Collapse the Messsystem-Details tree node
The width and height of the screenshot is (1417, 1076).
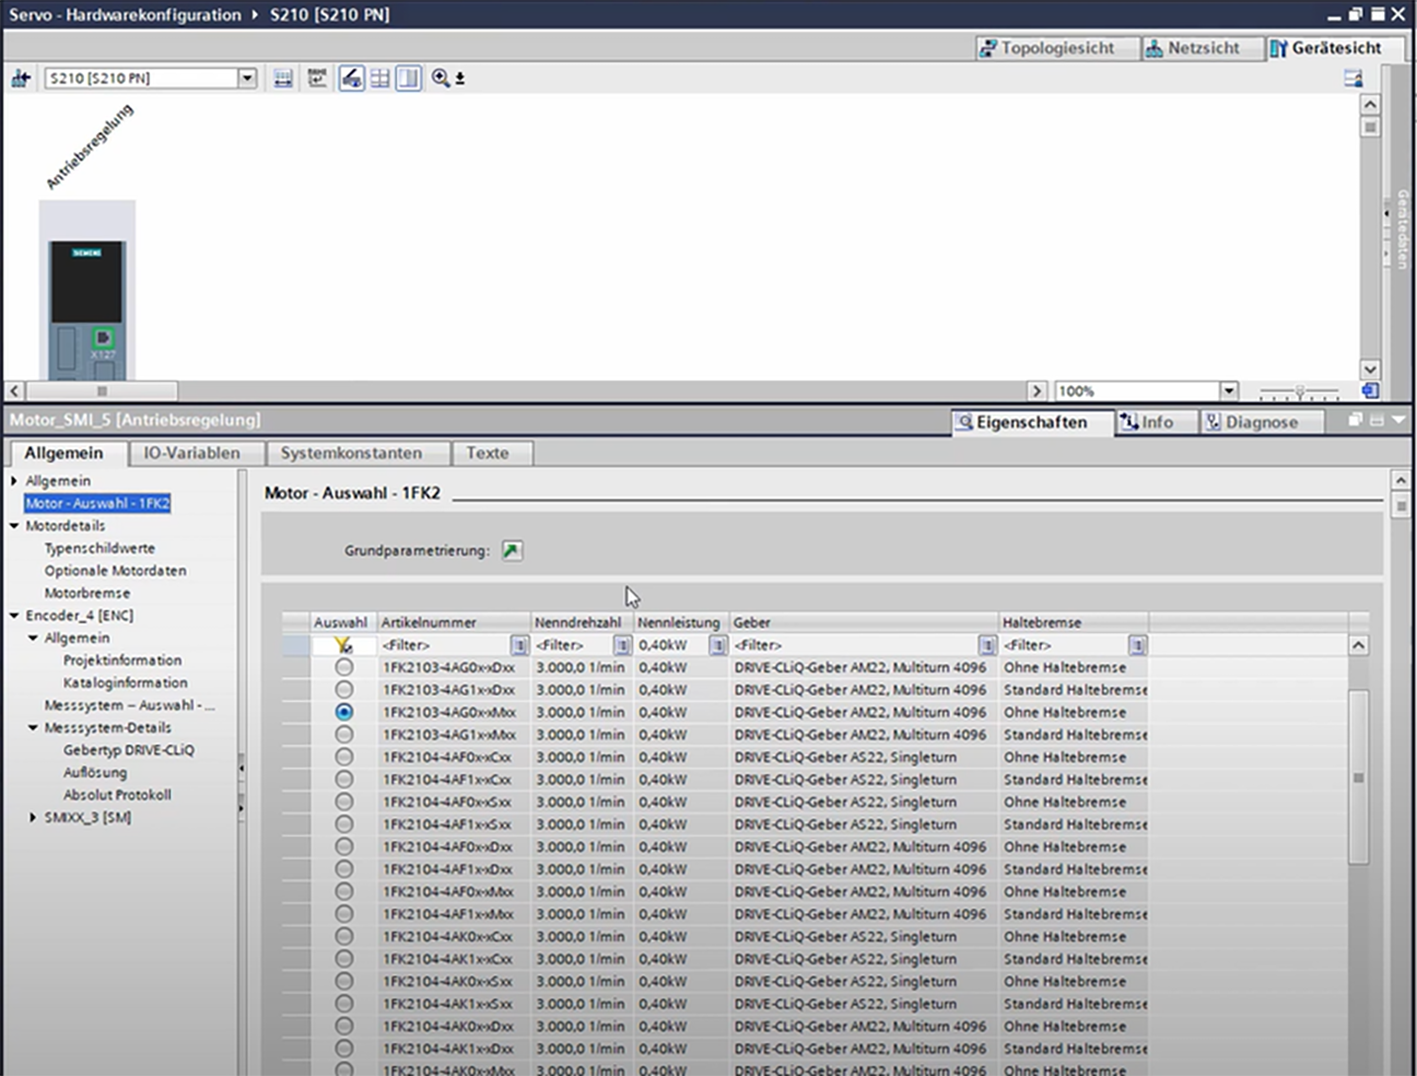point(33,728)
